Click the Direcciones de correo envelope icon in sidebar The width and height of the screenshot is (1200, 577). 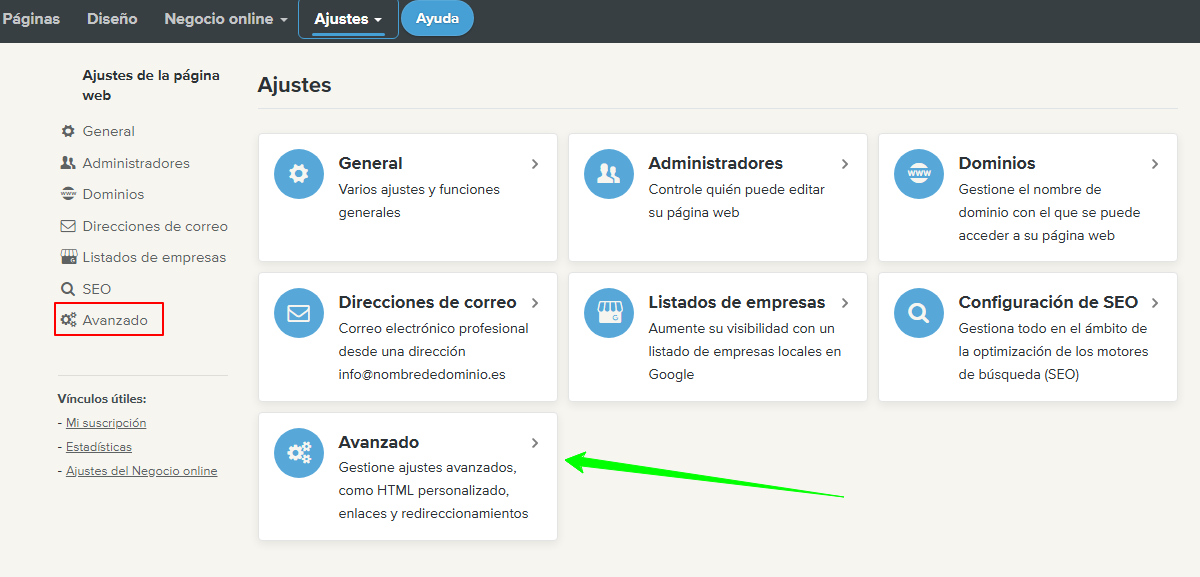click(68, 226)
